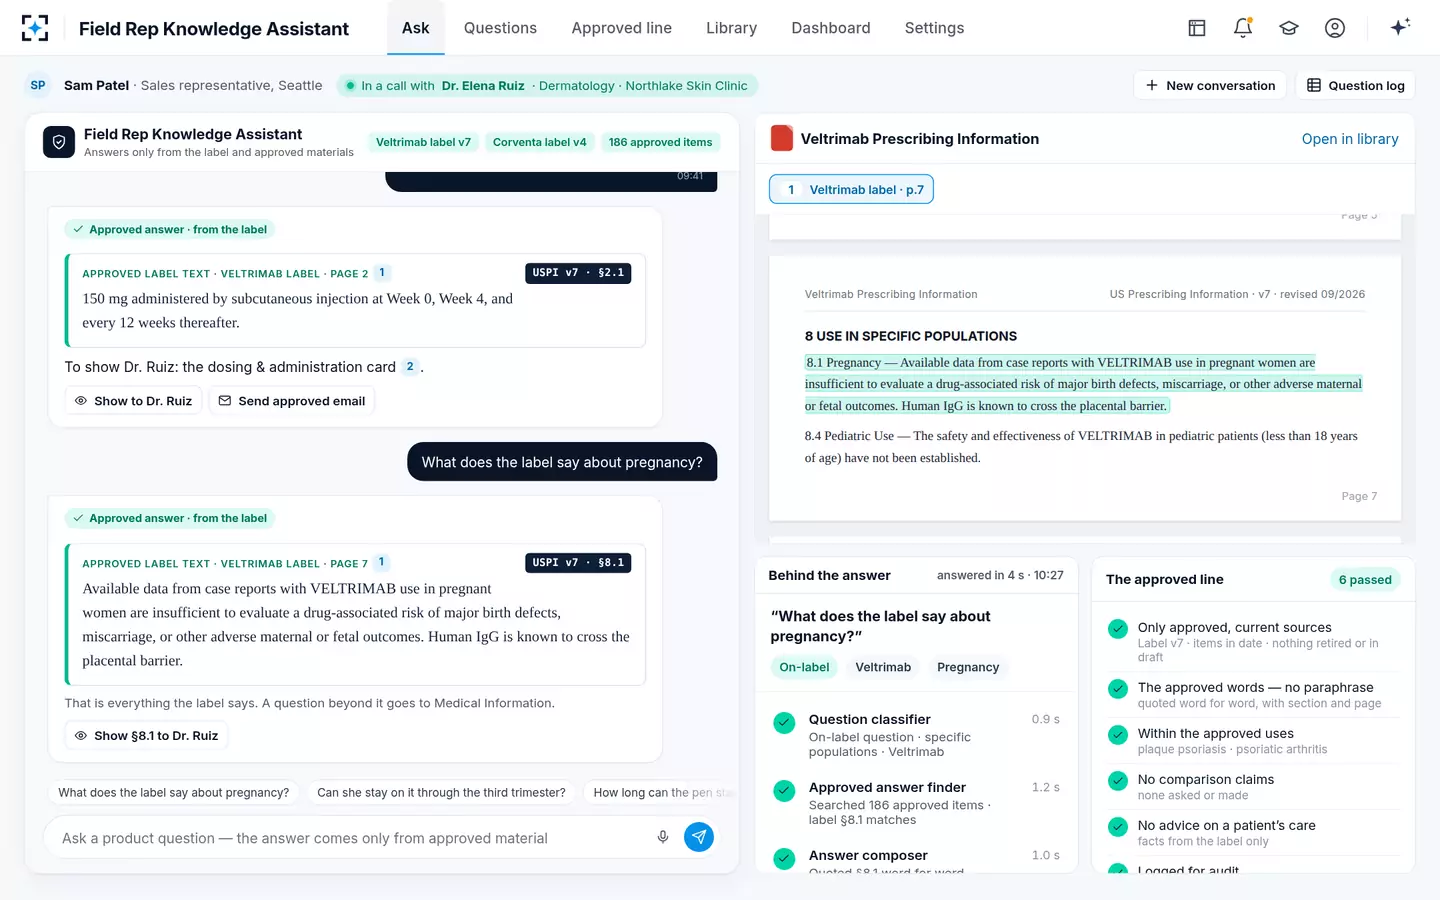1440x900 pixels.
Task: Click the On-label tag
Action: 804,667
